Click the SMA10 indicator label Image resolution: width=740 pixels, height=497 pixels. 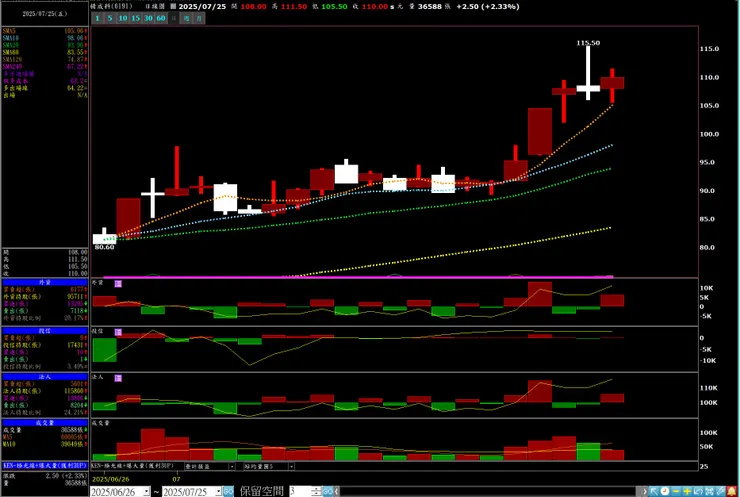10,38
